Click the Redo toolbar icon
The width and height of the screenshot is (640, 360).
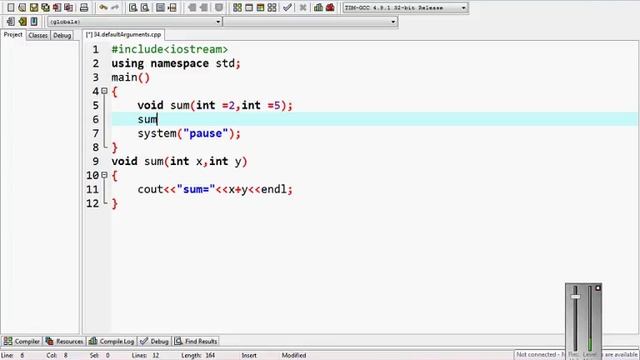point(115,7)
